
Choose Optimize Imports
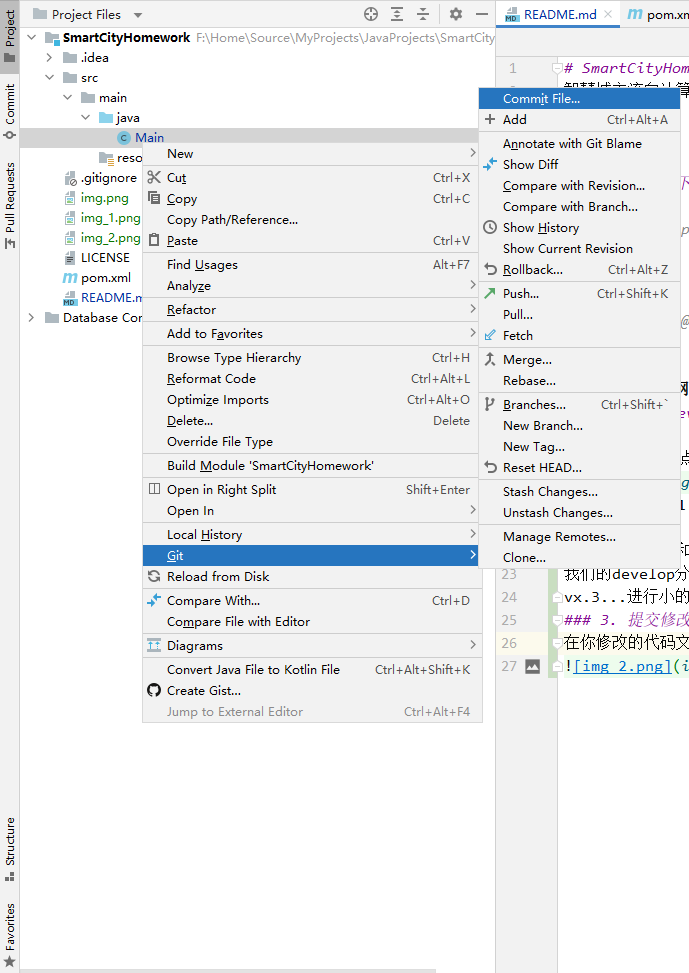pyautogui.click(x=312, y=400)
